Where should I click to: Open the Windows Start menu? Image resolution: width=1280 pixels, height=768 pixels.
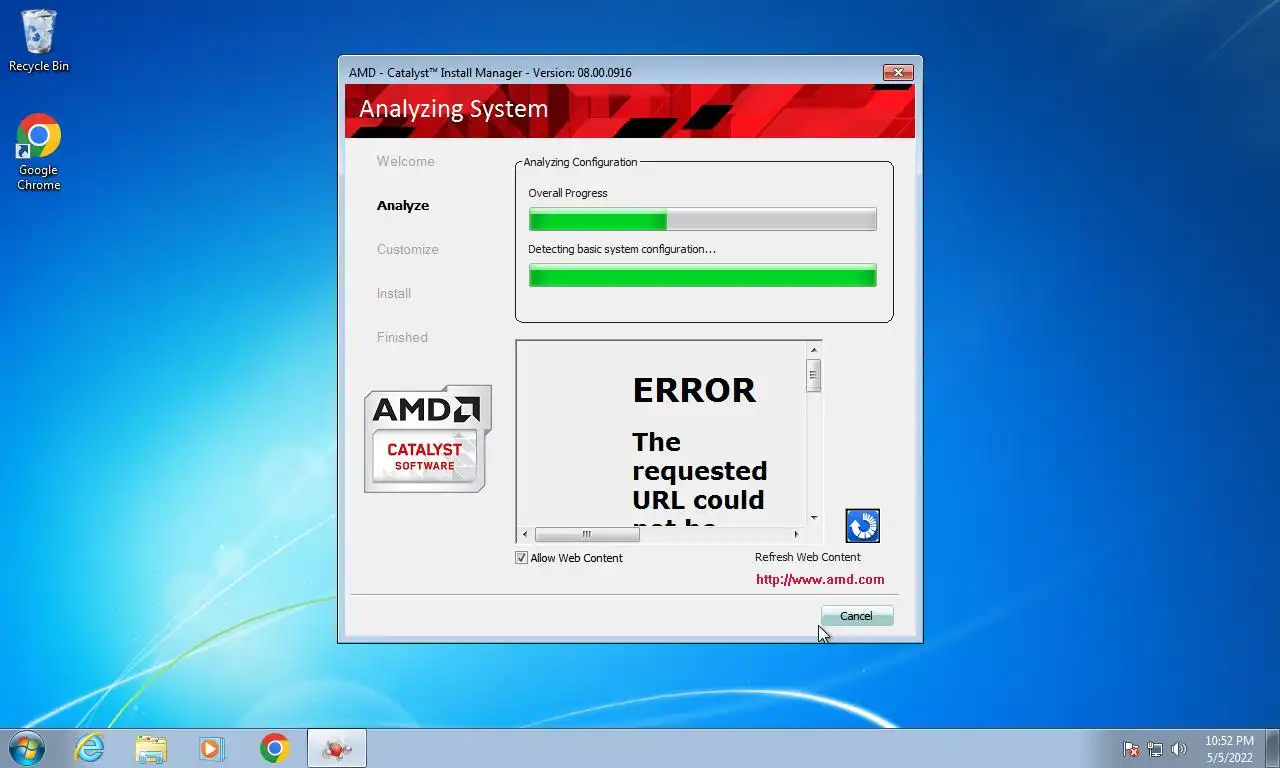pyautogui.click(x=26, y=748)
